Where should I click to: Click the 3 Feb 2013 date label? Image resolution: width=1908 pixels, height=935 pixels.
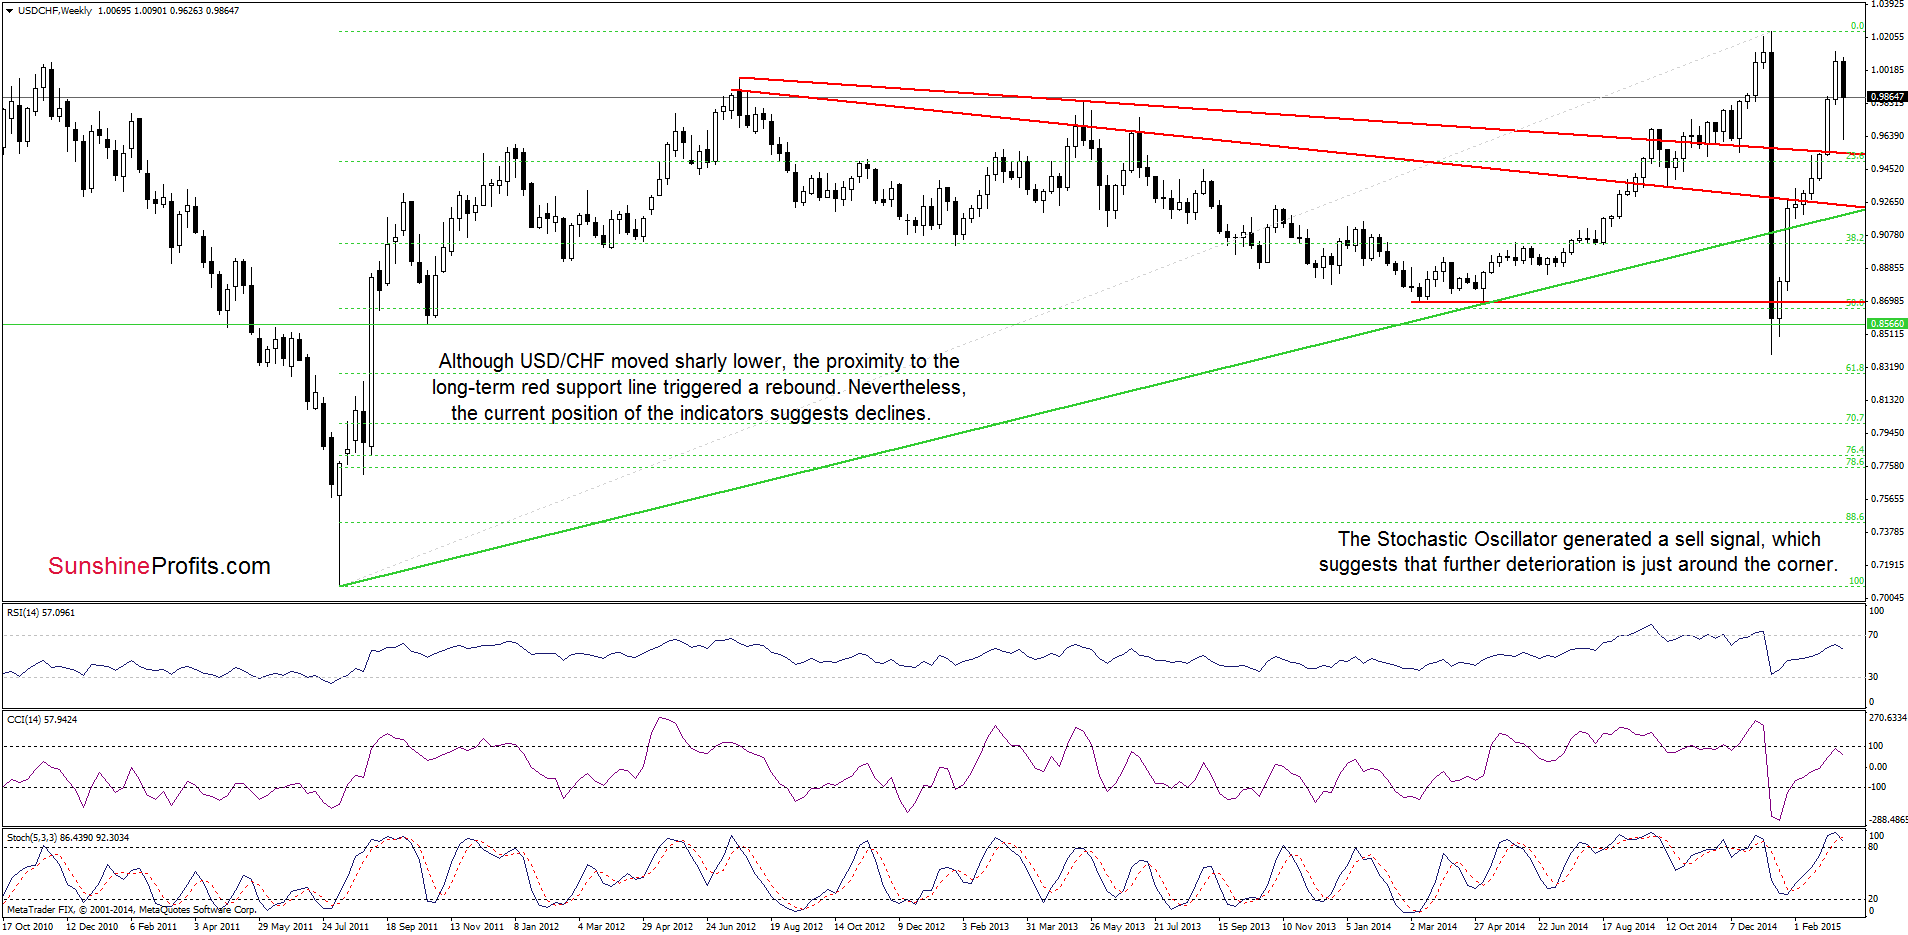coord(986,926)
